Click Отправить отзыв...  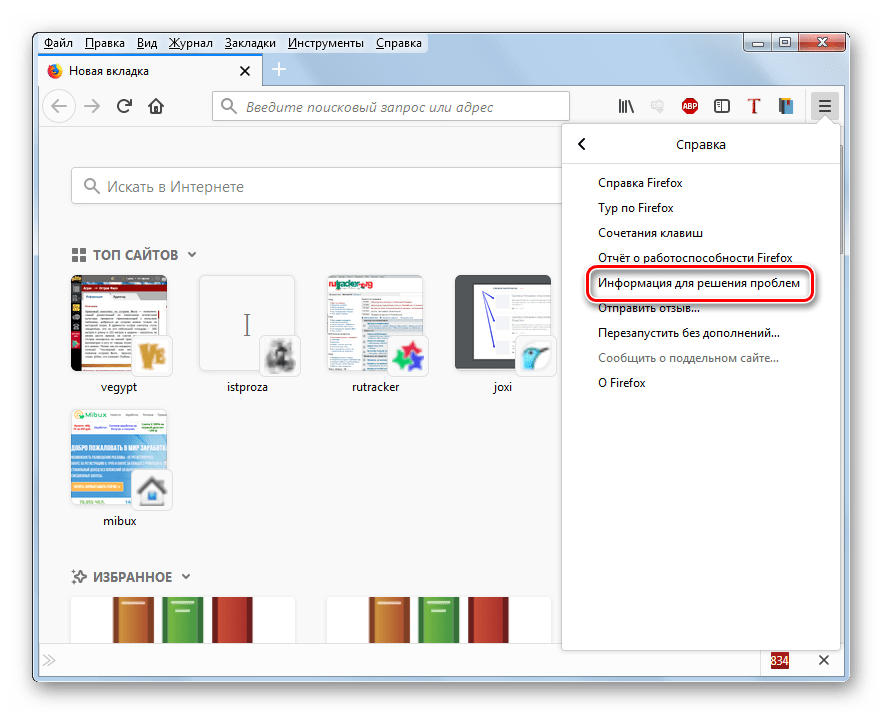click(701, 307)
